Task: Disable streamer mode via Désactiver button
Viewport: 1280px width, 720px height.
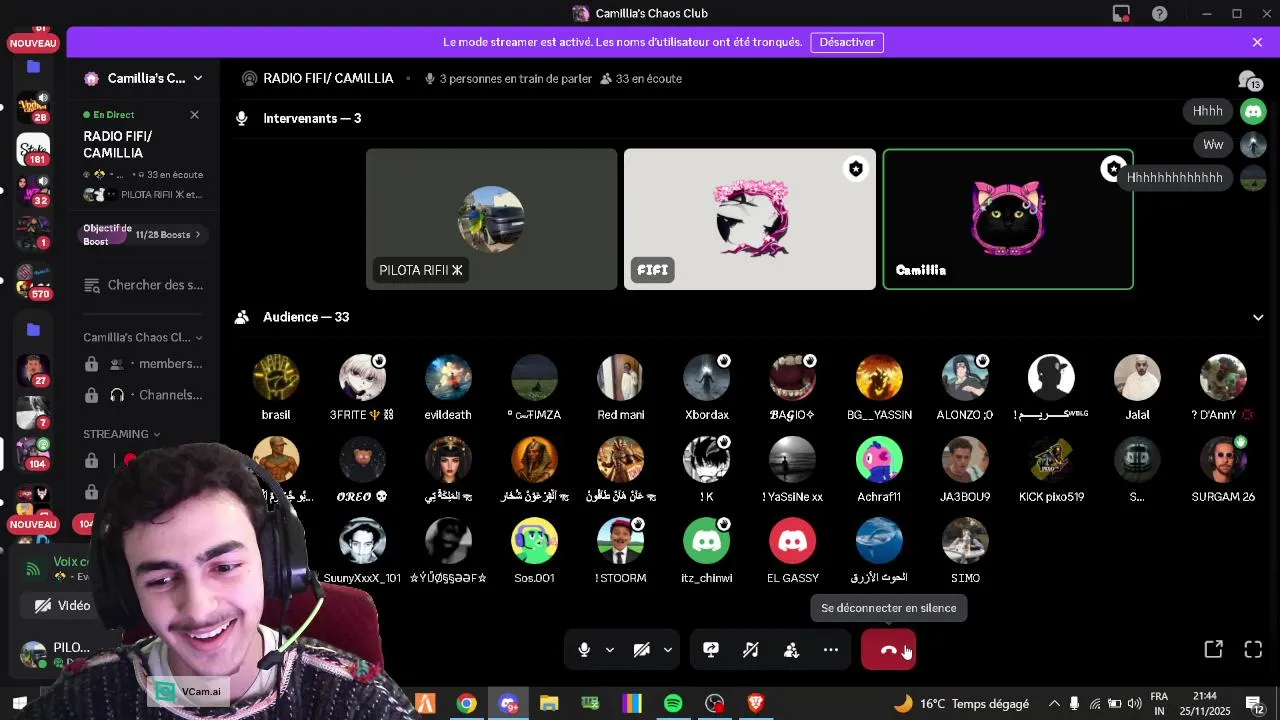Action: (x=847, y=42)
